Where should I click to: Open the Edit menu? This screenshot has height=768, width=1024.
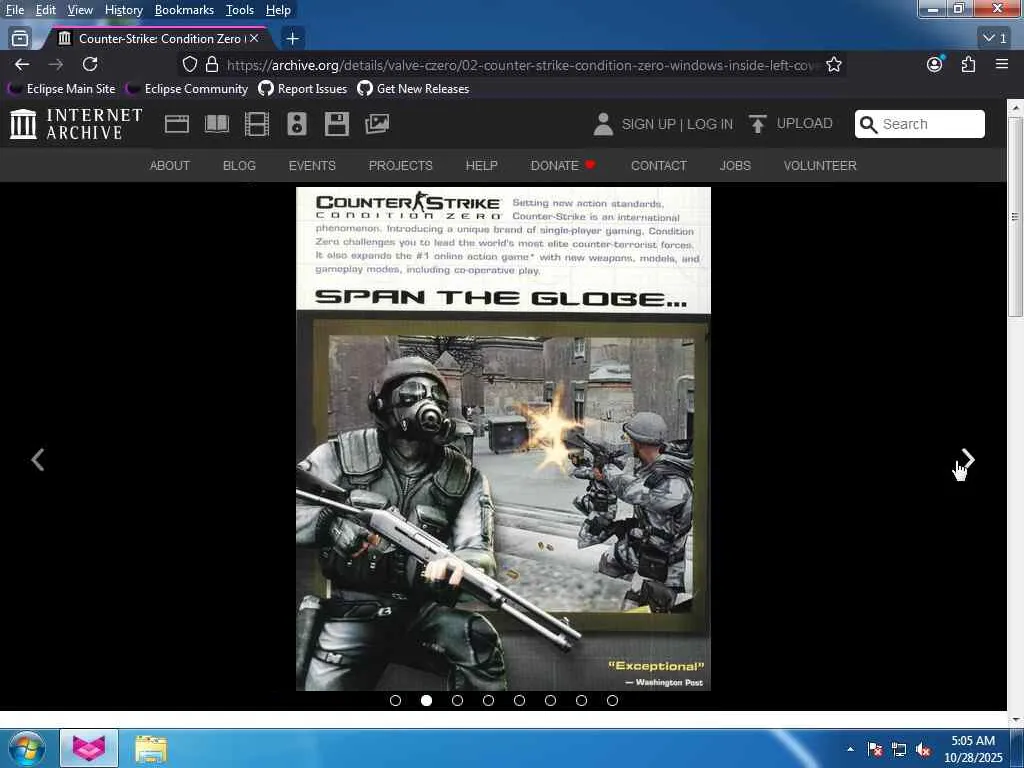point(46,10)
